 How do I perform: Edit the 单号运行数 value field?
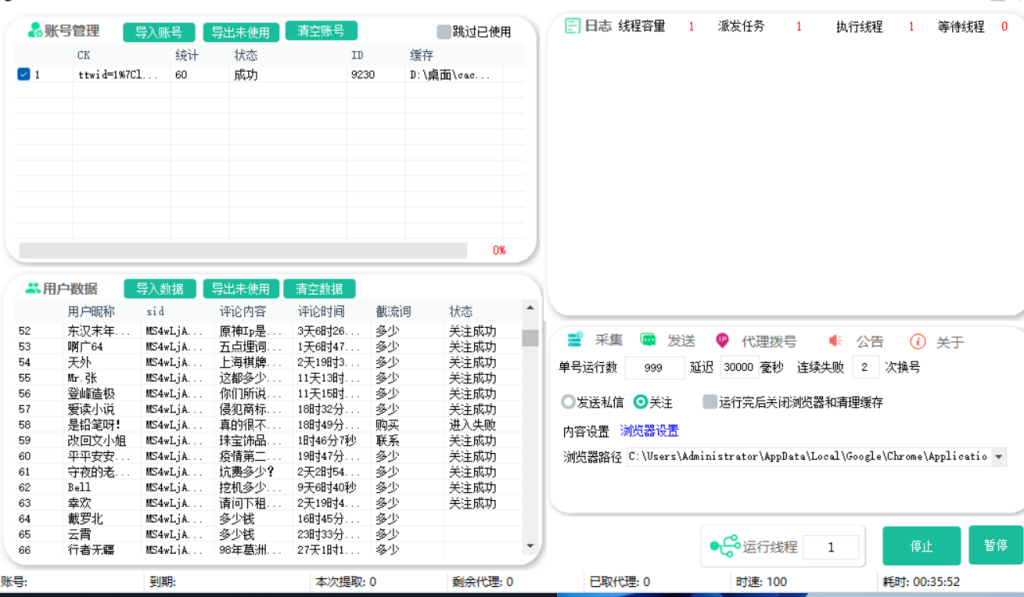pos(655,367)
